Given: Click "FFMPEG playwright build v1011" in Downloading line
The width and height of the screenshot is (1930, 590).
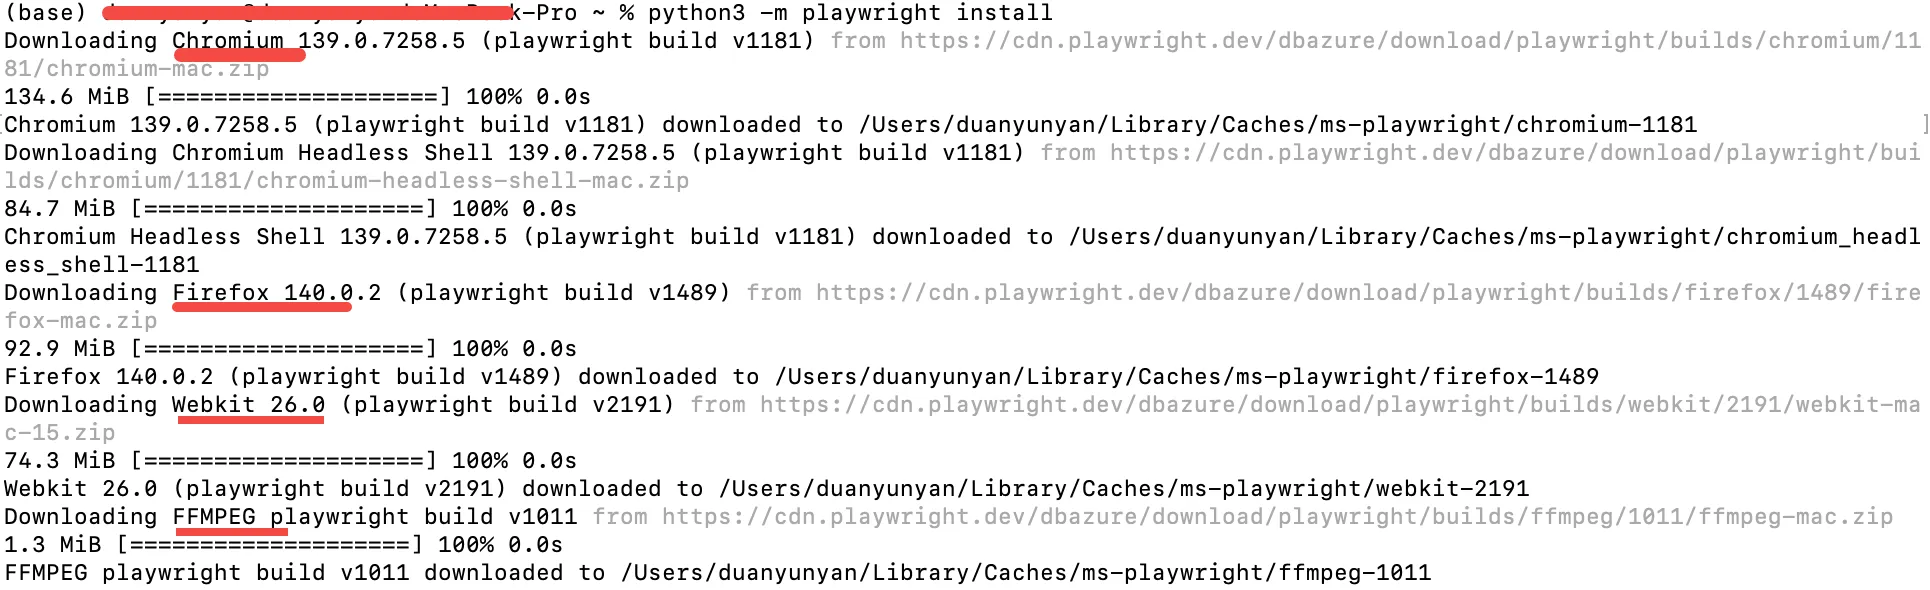Looking at the screenshot, I should (375, 517).
